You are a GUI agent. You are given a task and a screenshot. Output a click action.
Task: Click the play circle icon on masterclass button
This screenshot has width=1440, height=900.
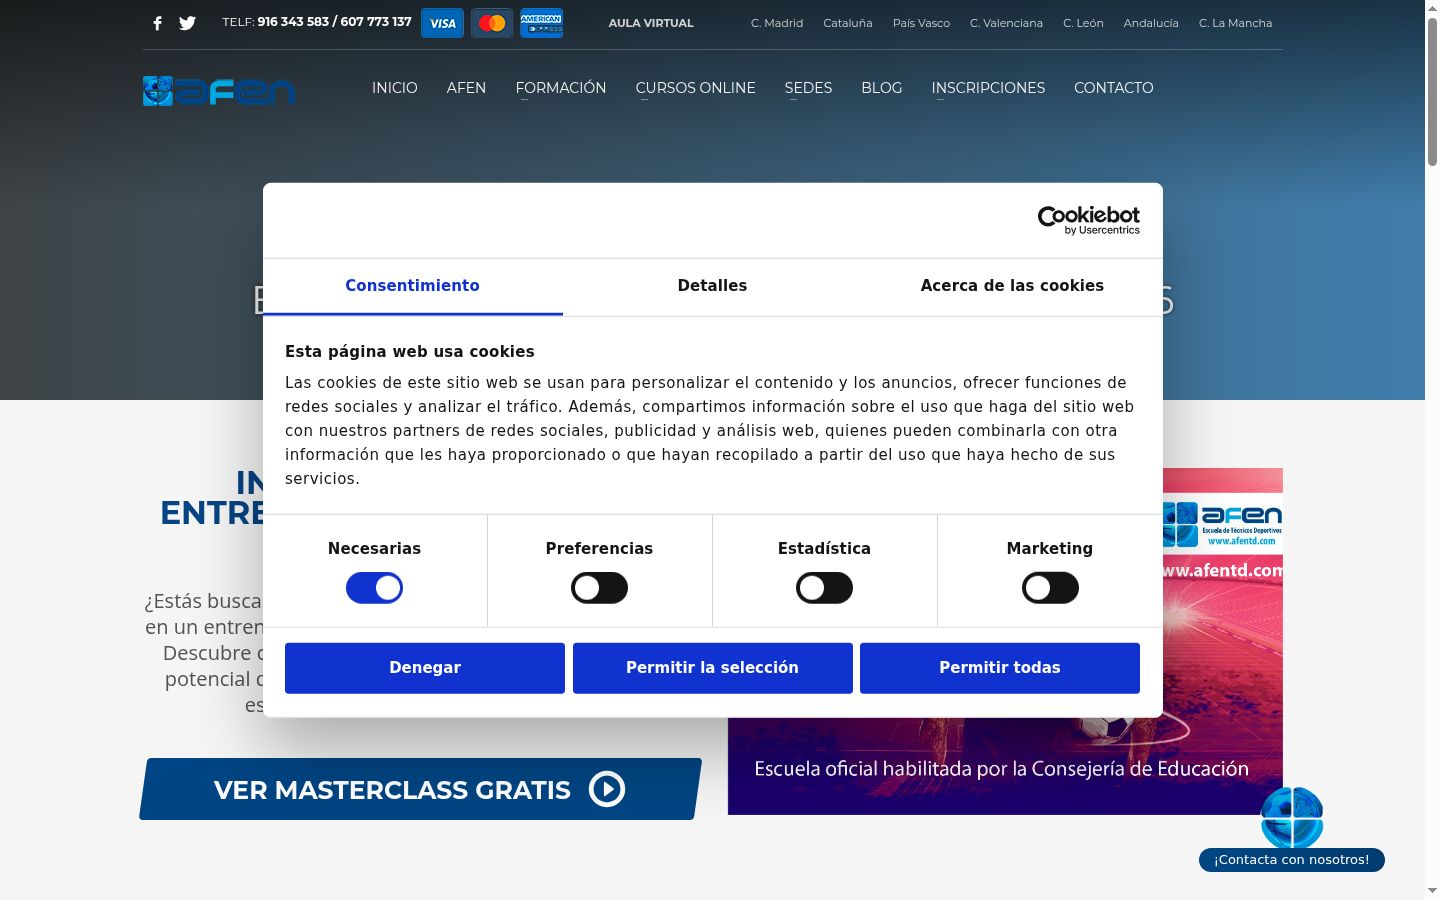pyautogui.click(x=607, y=789)
